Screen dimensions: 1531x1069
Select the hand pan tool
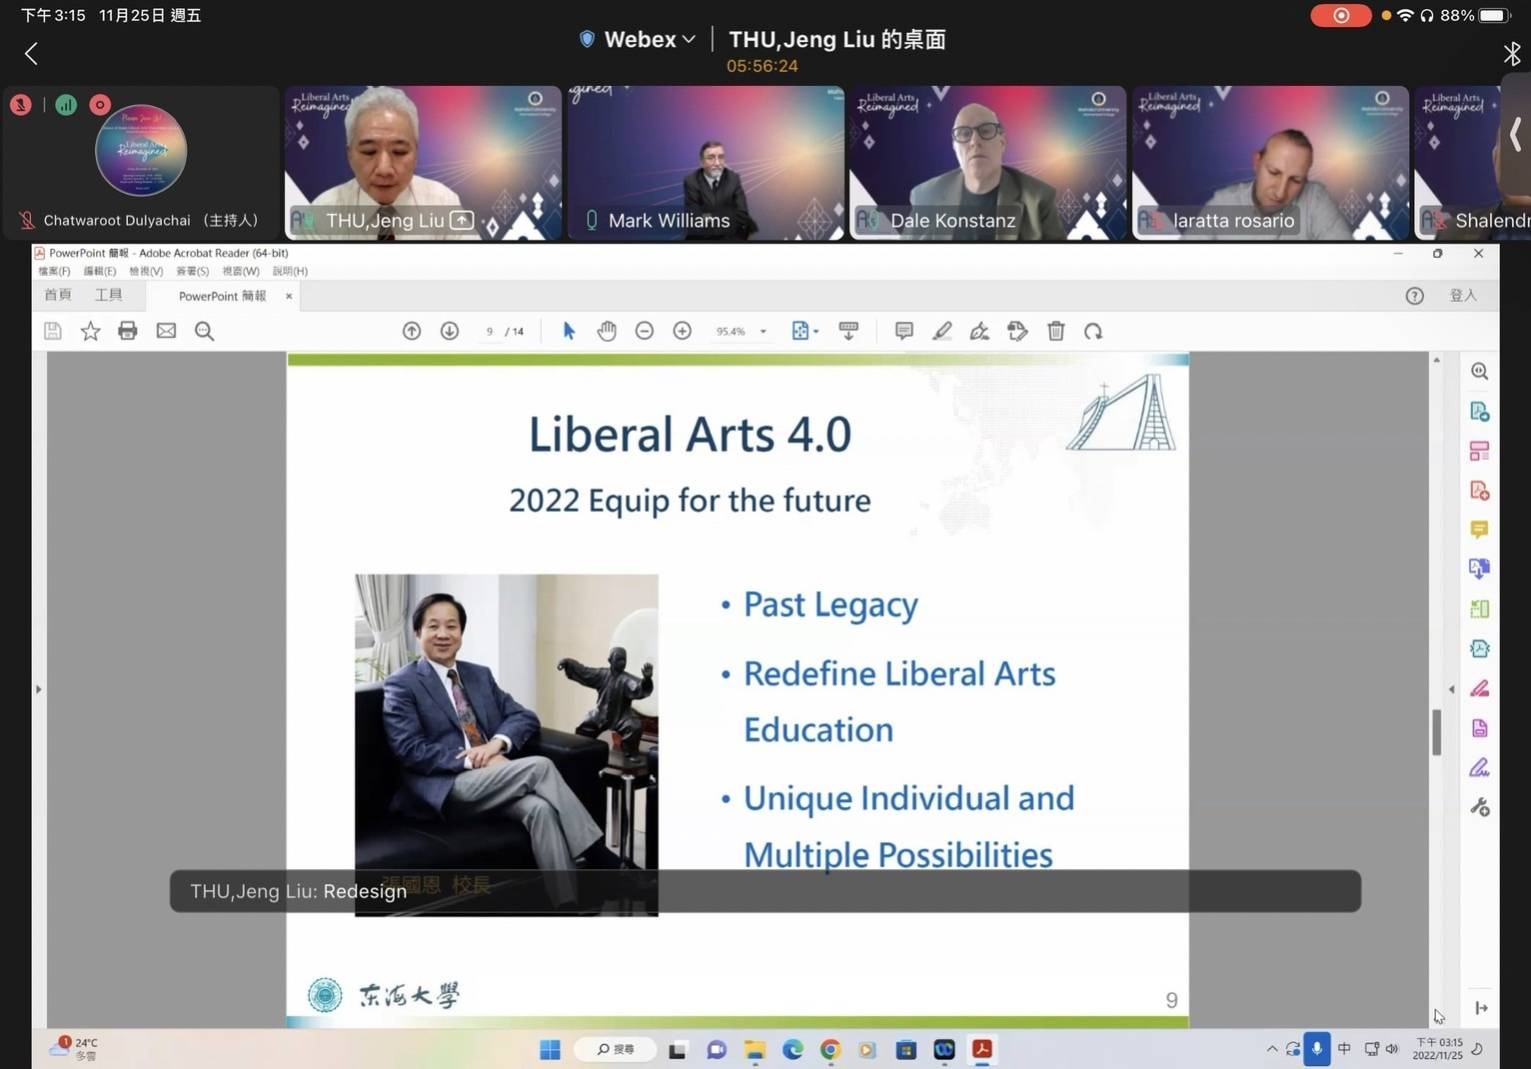click(x=606, y=331)
